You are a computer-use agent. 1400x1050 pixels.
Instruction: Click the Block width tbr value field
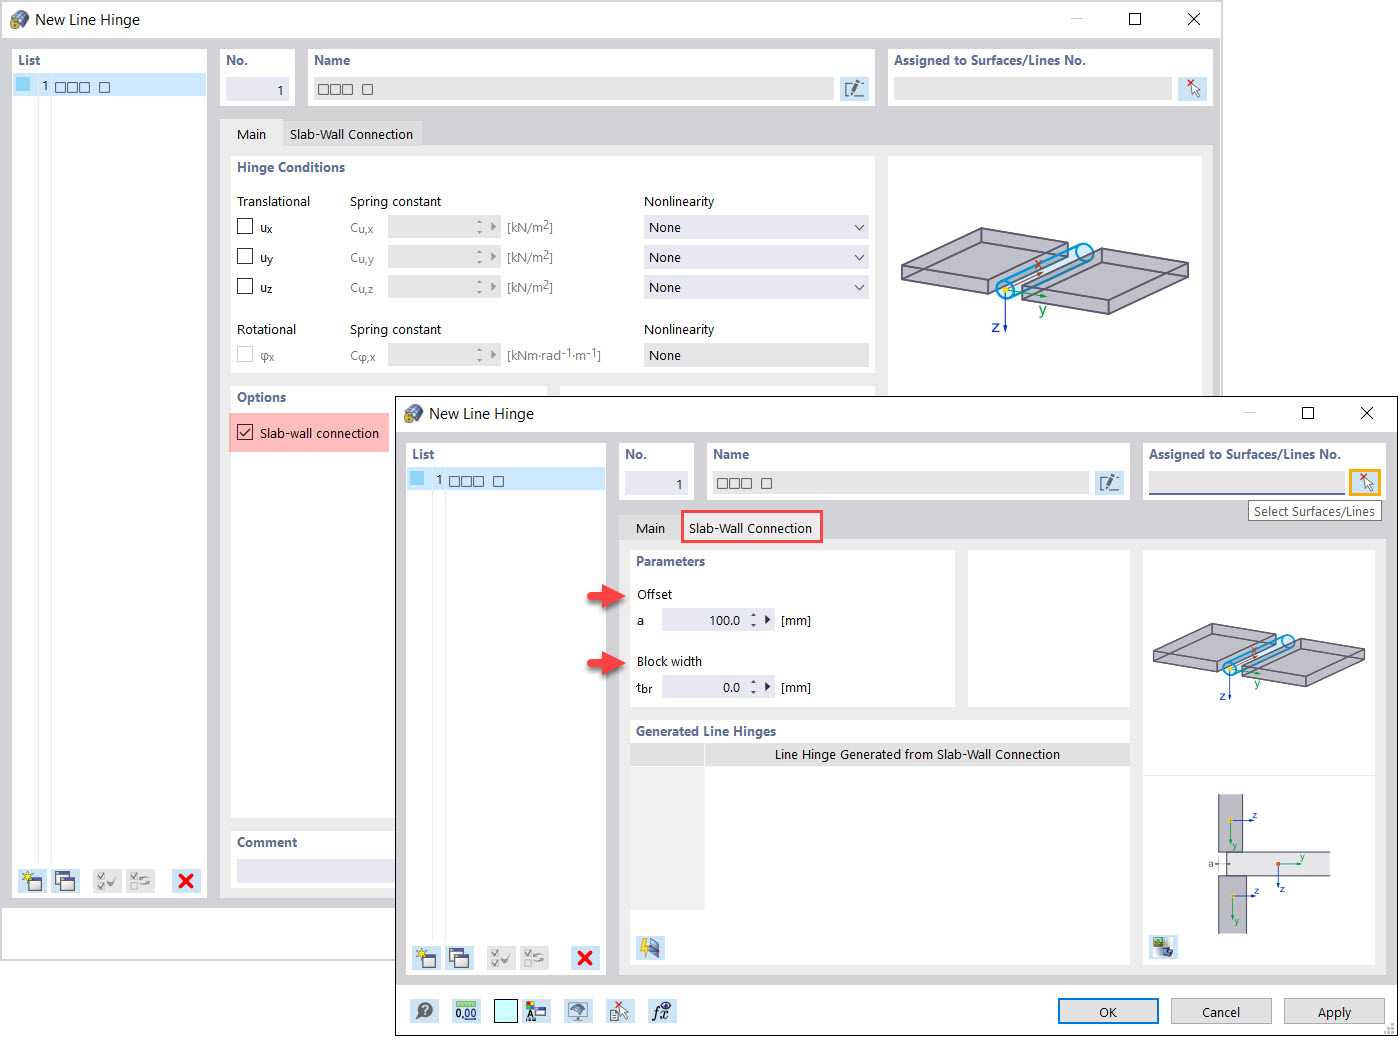pyautogui.click(x=704, y=687)
